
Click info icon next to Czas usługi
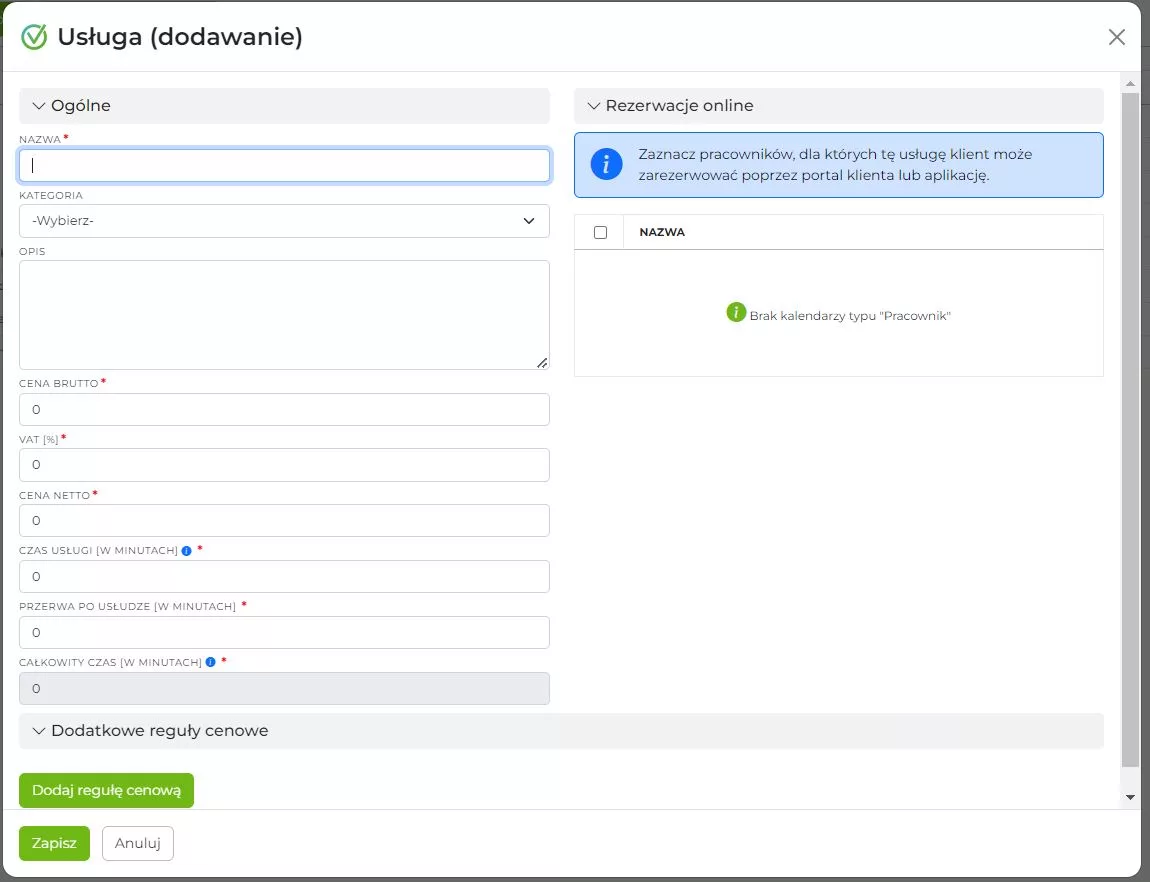(187, 551)
